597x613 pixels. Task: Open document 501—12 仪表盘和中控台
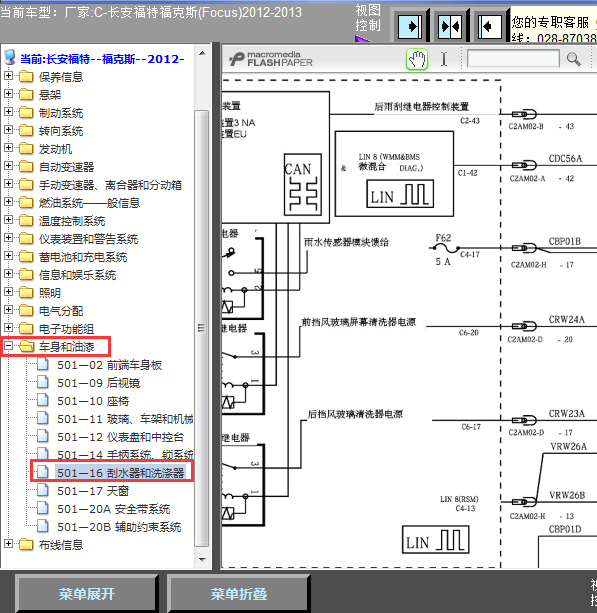[x=120, y=437]
